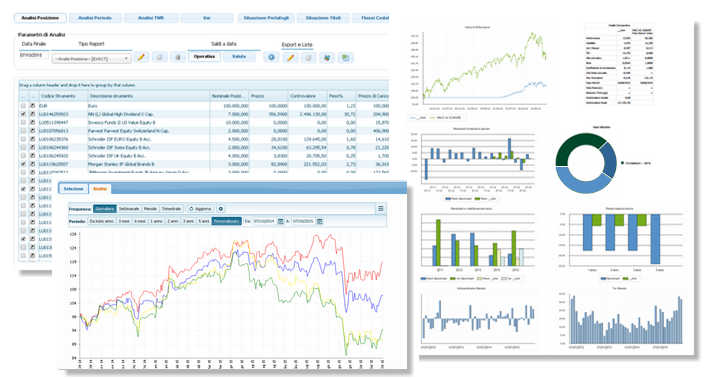Click the detail icon in Schroder ISF EURO Equity row
713x379 pixels.
(33, 139)
